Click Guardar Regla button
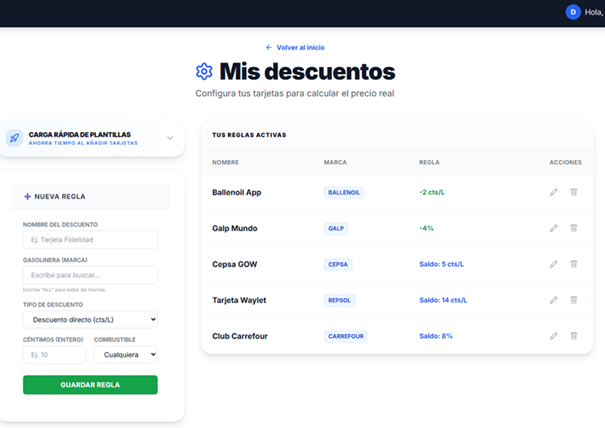Screen dimensions: 605x428 pos(90,385)
